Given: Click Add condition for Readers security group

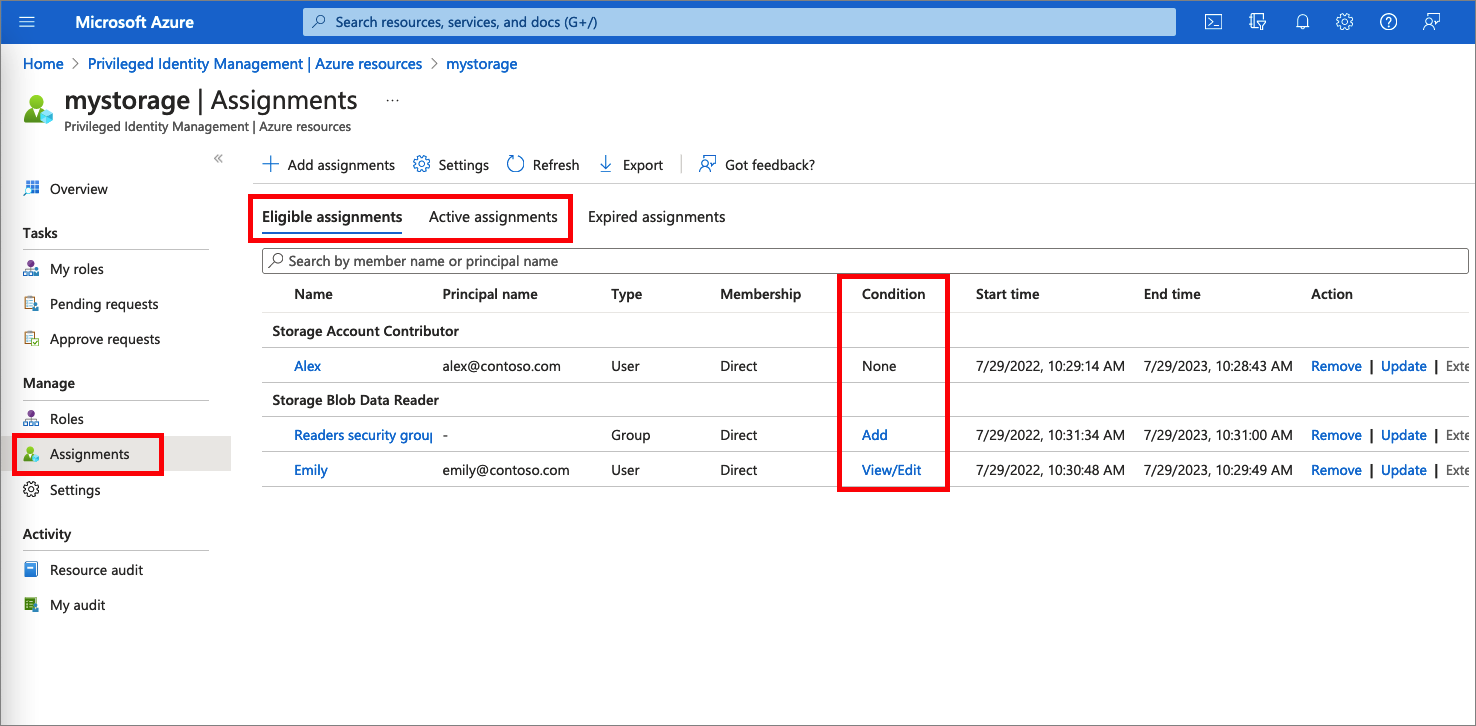Looking at the screenshot, I should [x=874, y=435].
